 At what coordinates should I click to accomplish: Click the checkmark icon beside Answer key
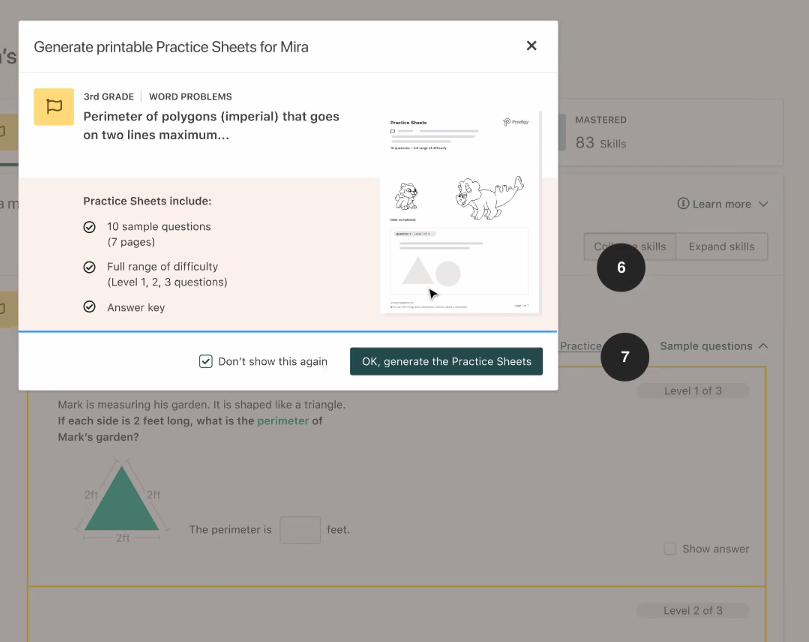89,307
